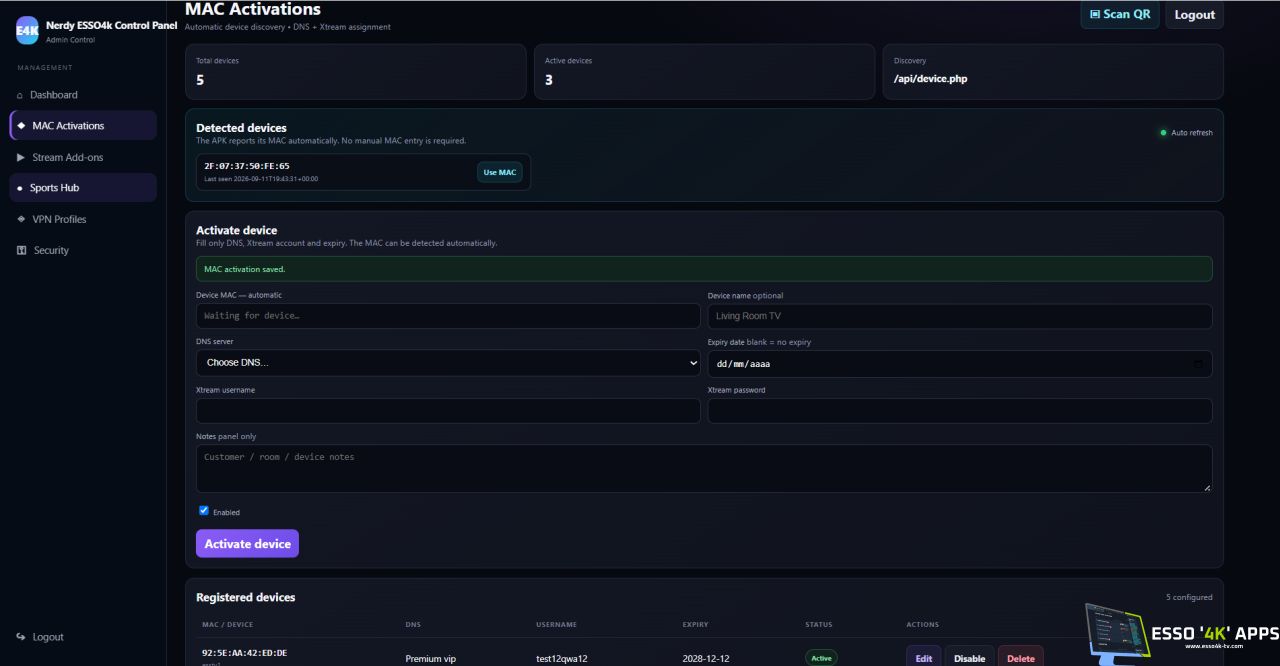Click the Scan QR button

[1120, 15]
